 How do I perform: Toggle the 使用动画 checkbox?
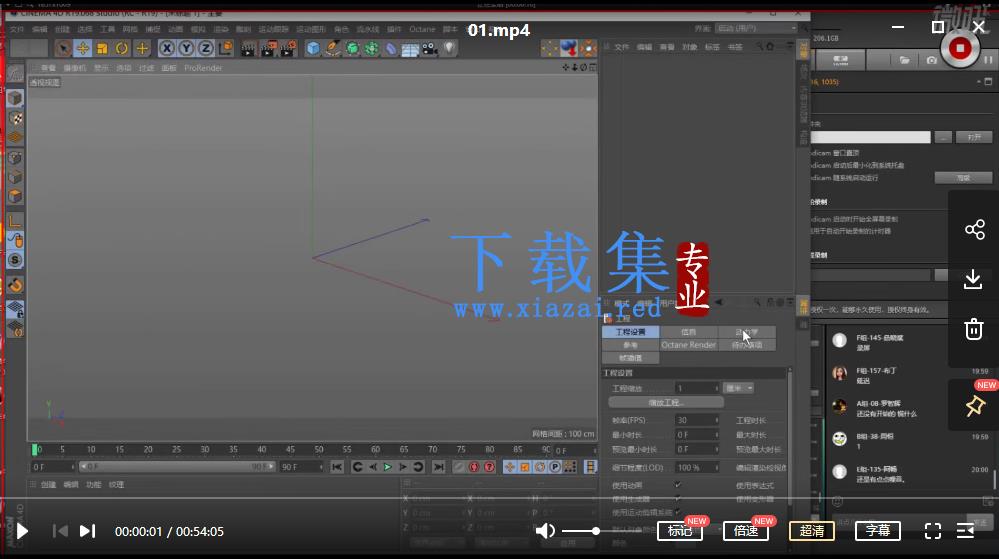[677, 485]
